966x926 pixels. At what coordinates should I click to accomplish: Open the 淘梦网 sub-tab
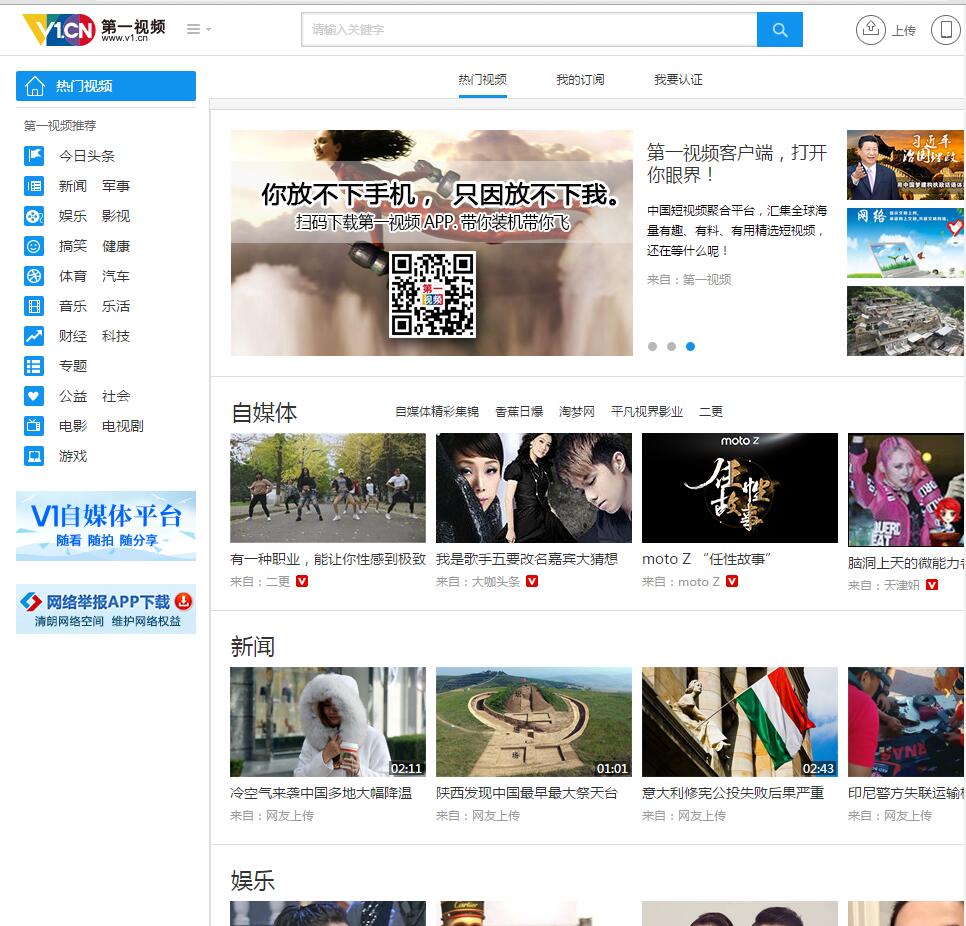[577, 412]
